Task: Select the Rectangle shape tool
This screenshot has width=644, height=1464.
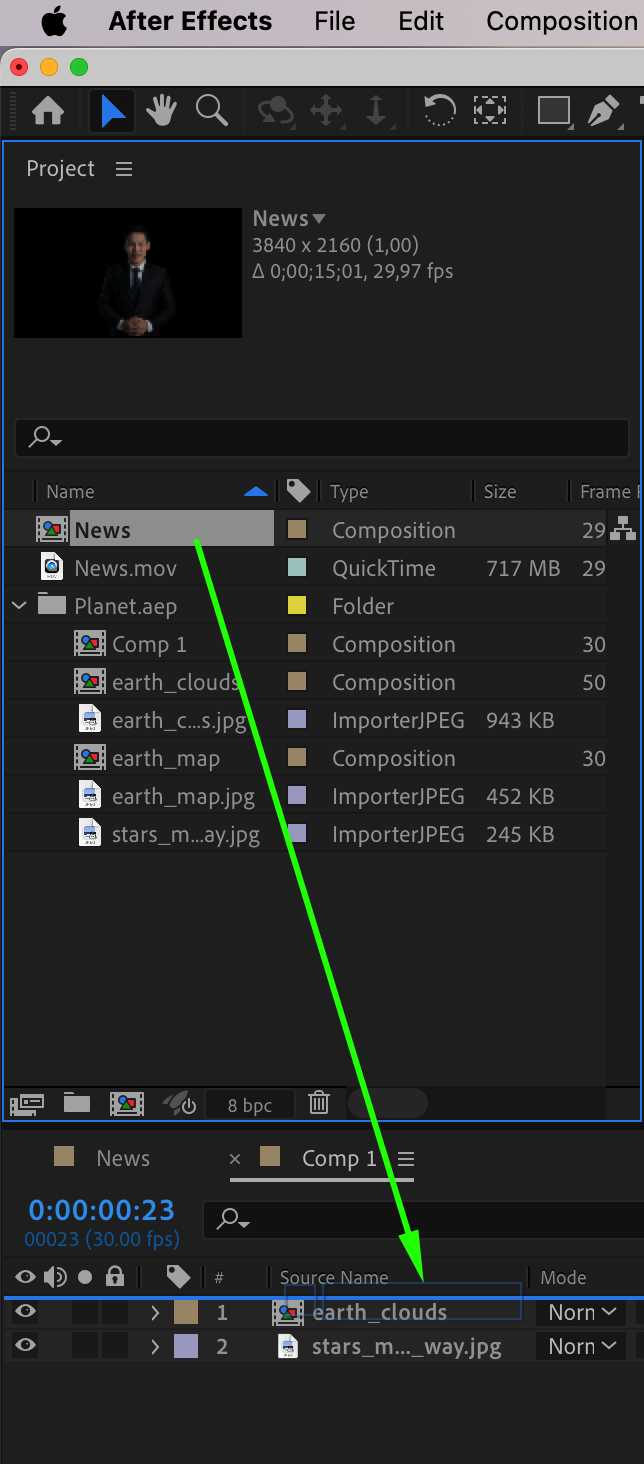Action: point(553,111)
